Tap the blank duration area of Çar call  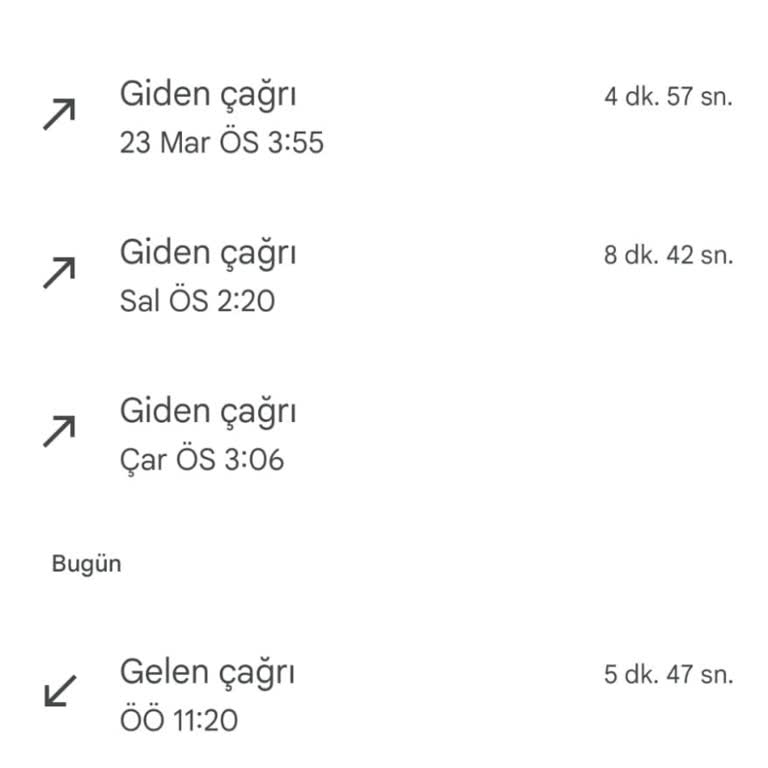[x=668, y=413]
